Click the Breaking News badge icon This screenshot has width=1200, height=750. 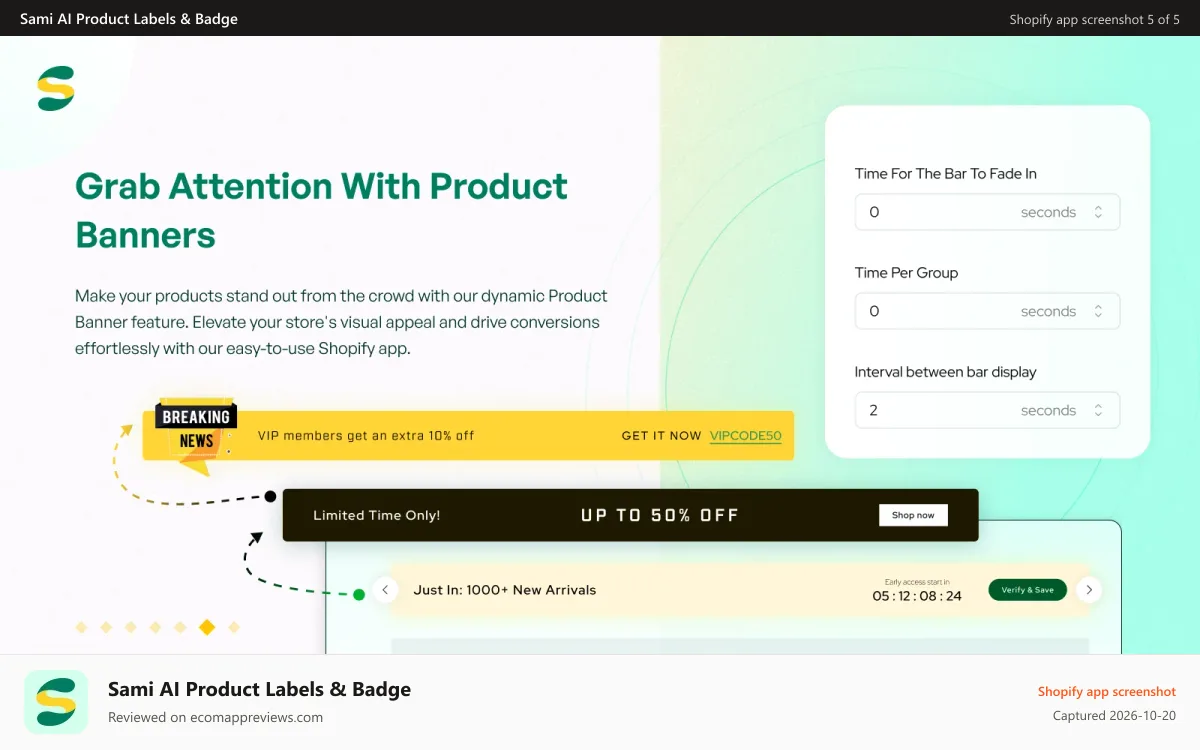(196, 437)
